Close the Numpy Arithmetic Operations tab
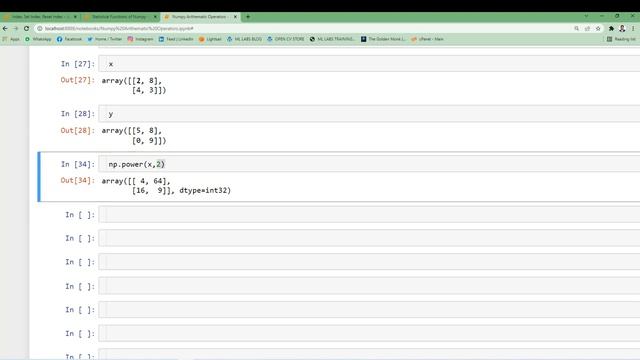640x360 pixels. click(x=235, y=17)
